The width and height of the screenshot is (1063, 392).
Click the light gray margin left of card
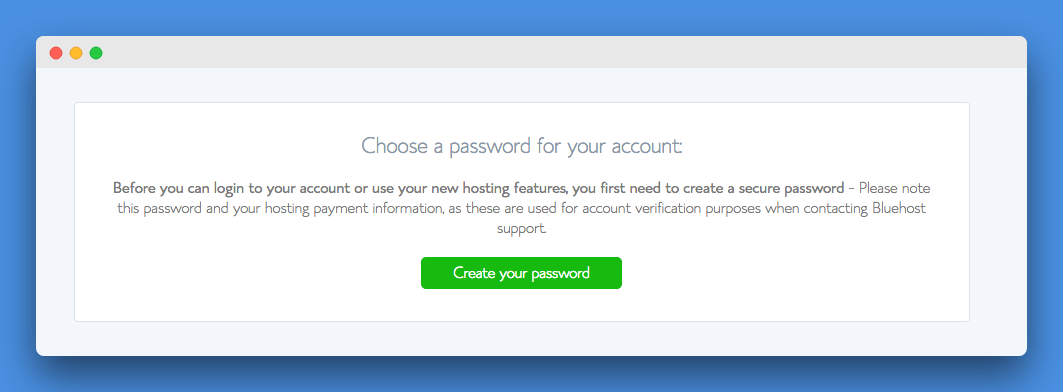click(x=55, y=212)
